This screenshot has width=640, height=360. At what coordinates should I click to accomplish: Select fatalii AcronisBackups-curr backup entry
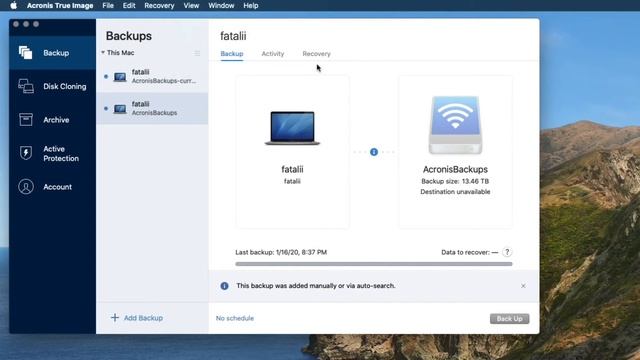[152, 76]
